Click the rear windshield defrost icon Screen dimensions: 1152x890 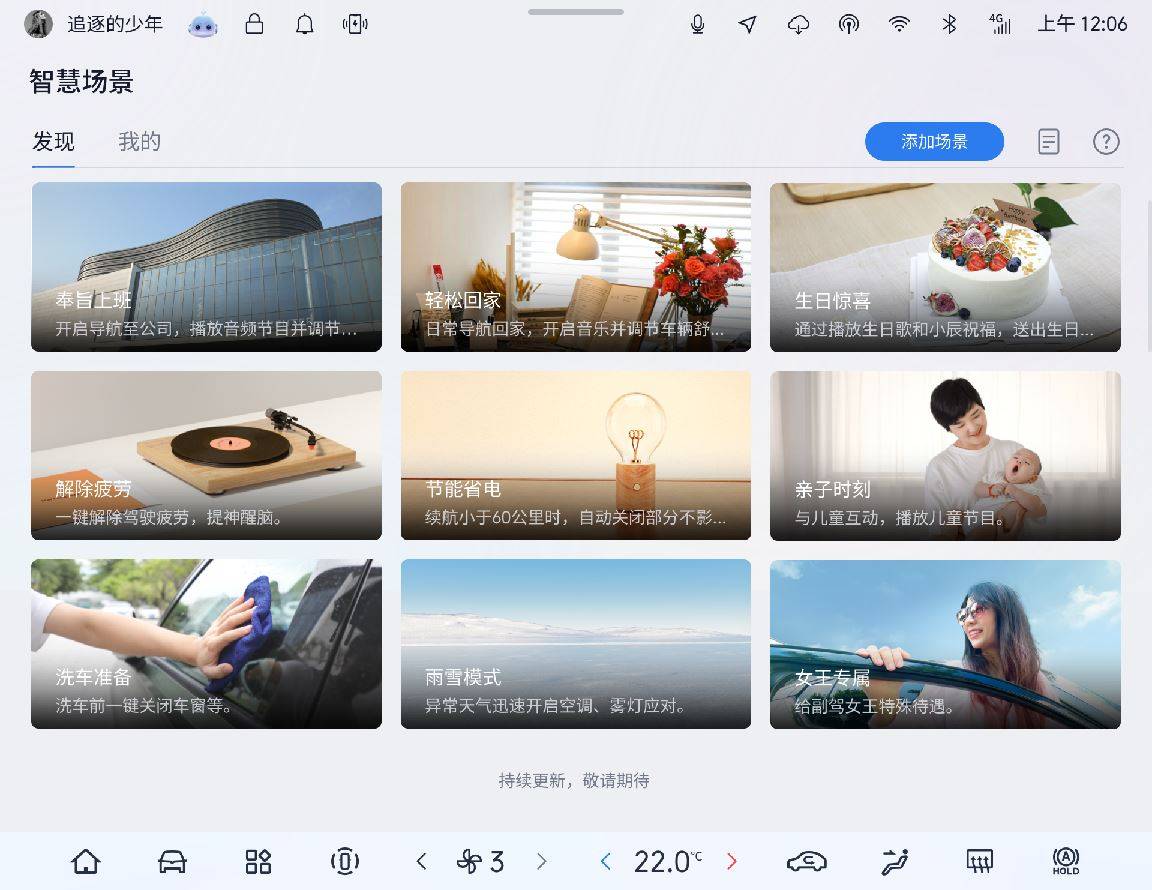coord(980,860)
